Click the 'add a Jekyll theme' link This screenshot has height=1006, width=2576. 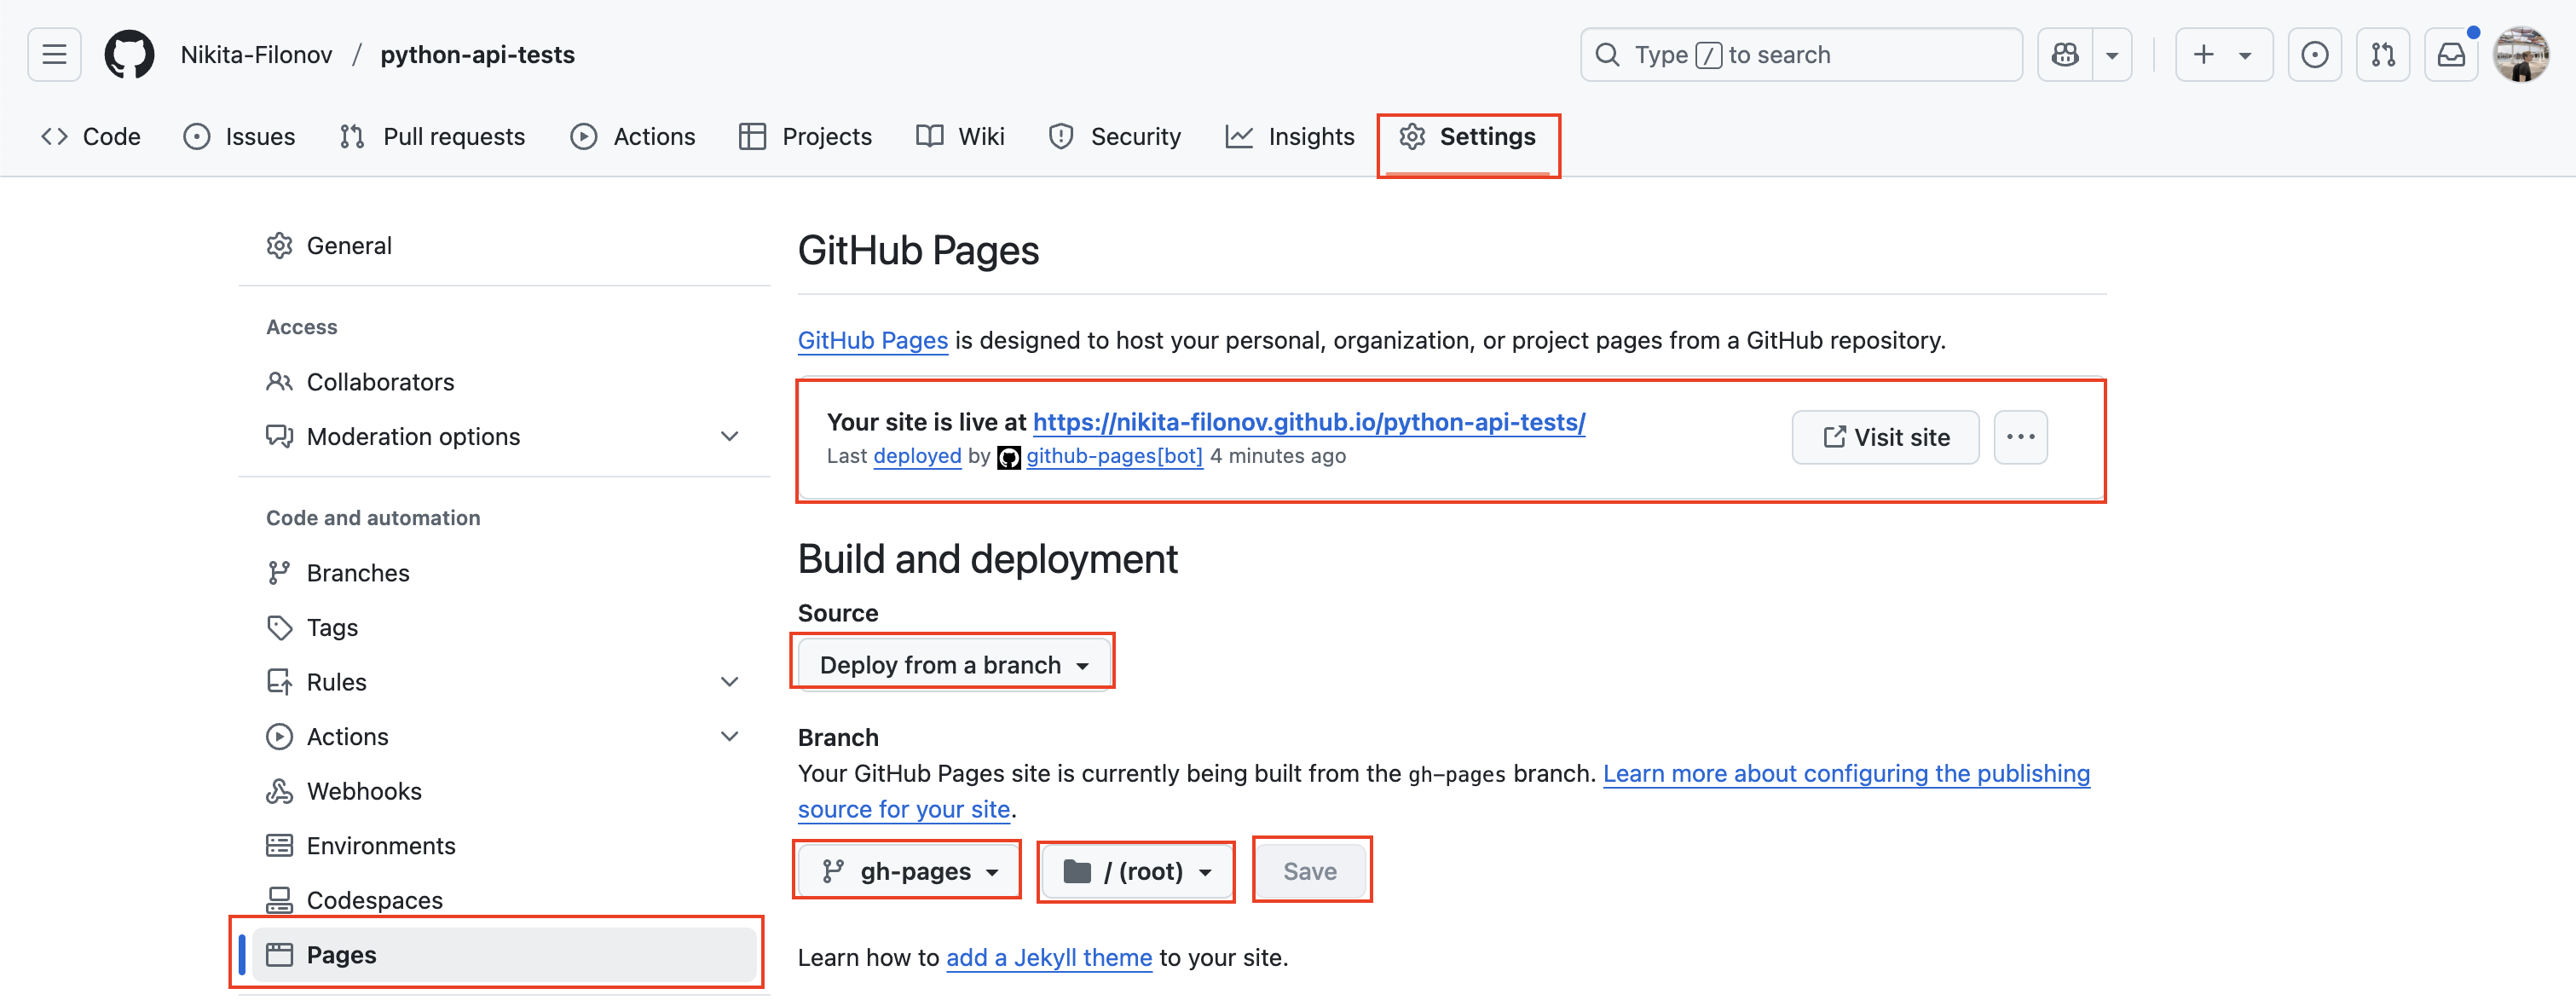(x=1049, y=957)
